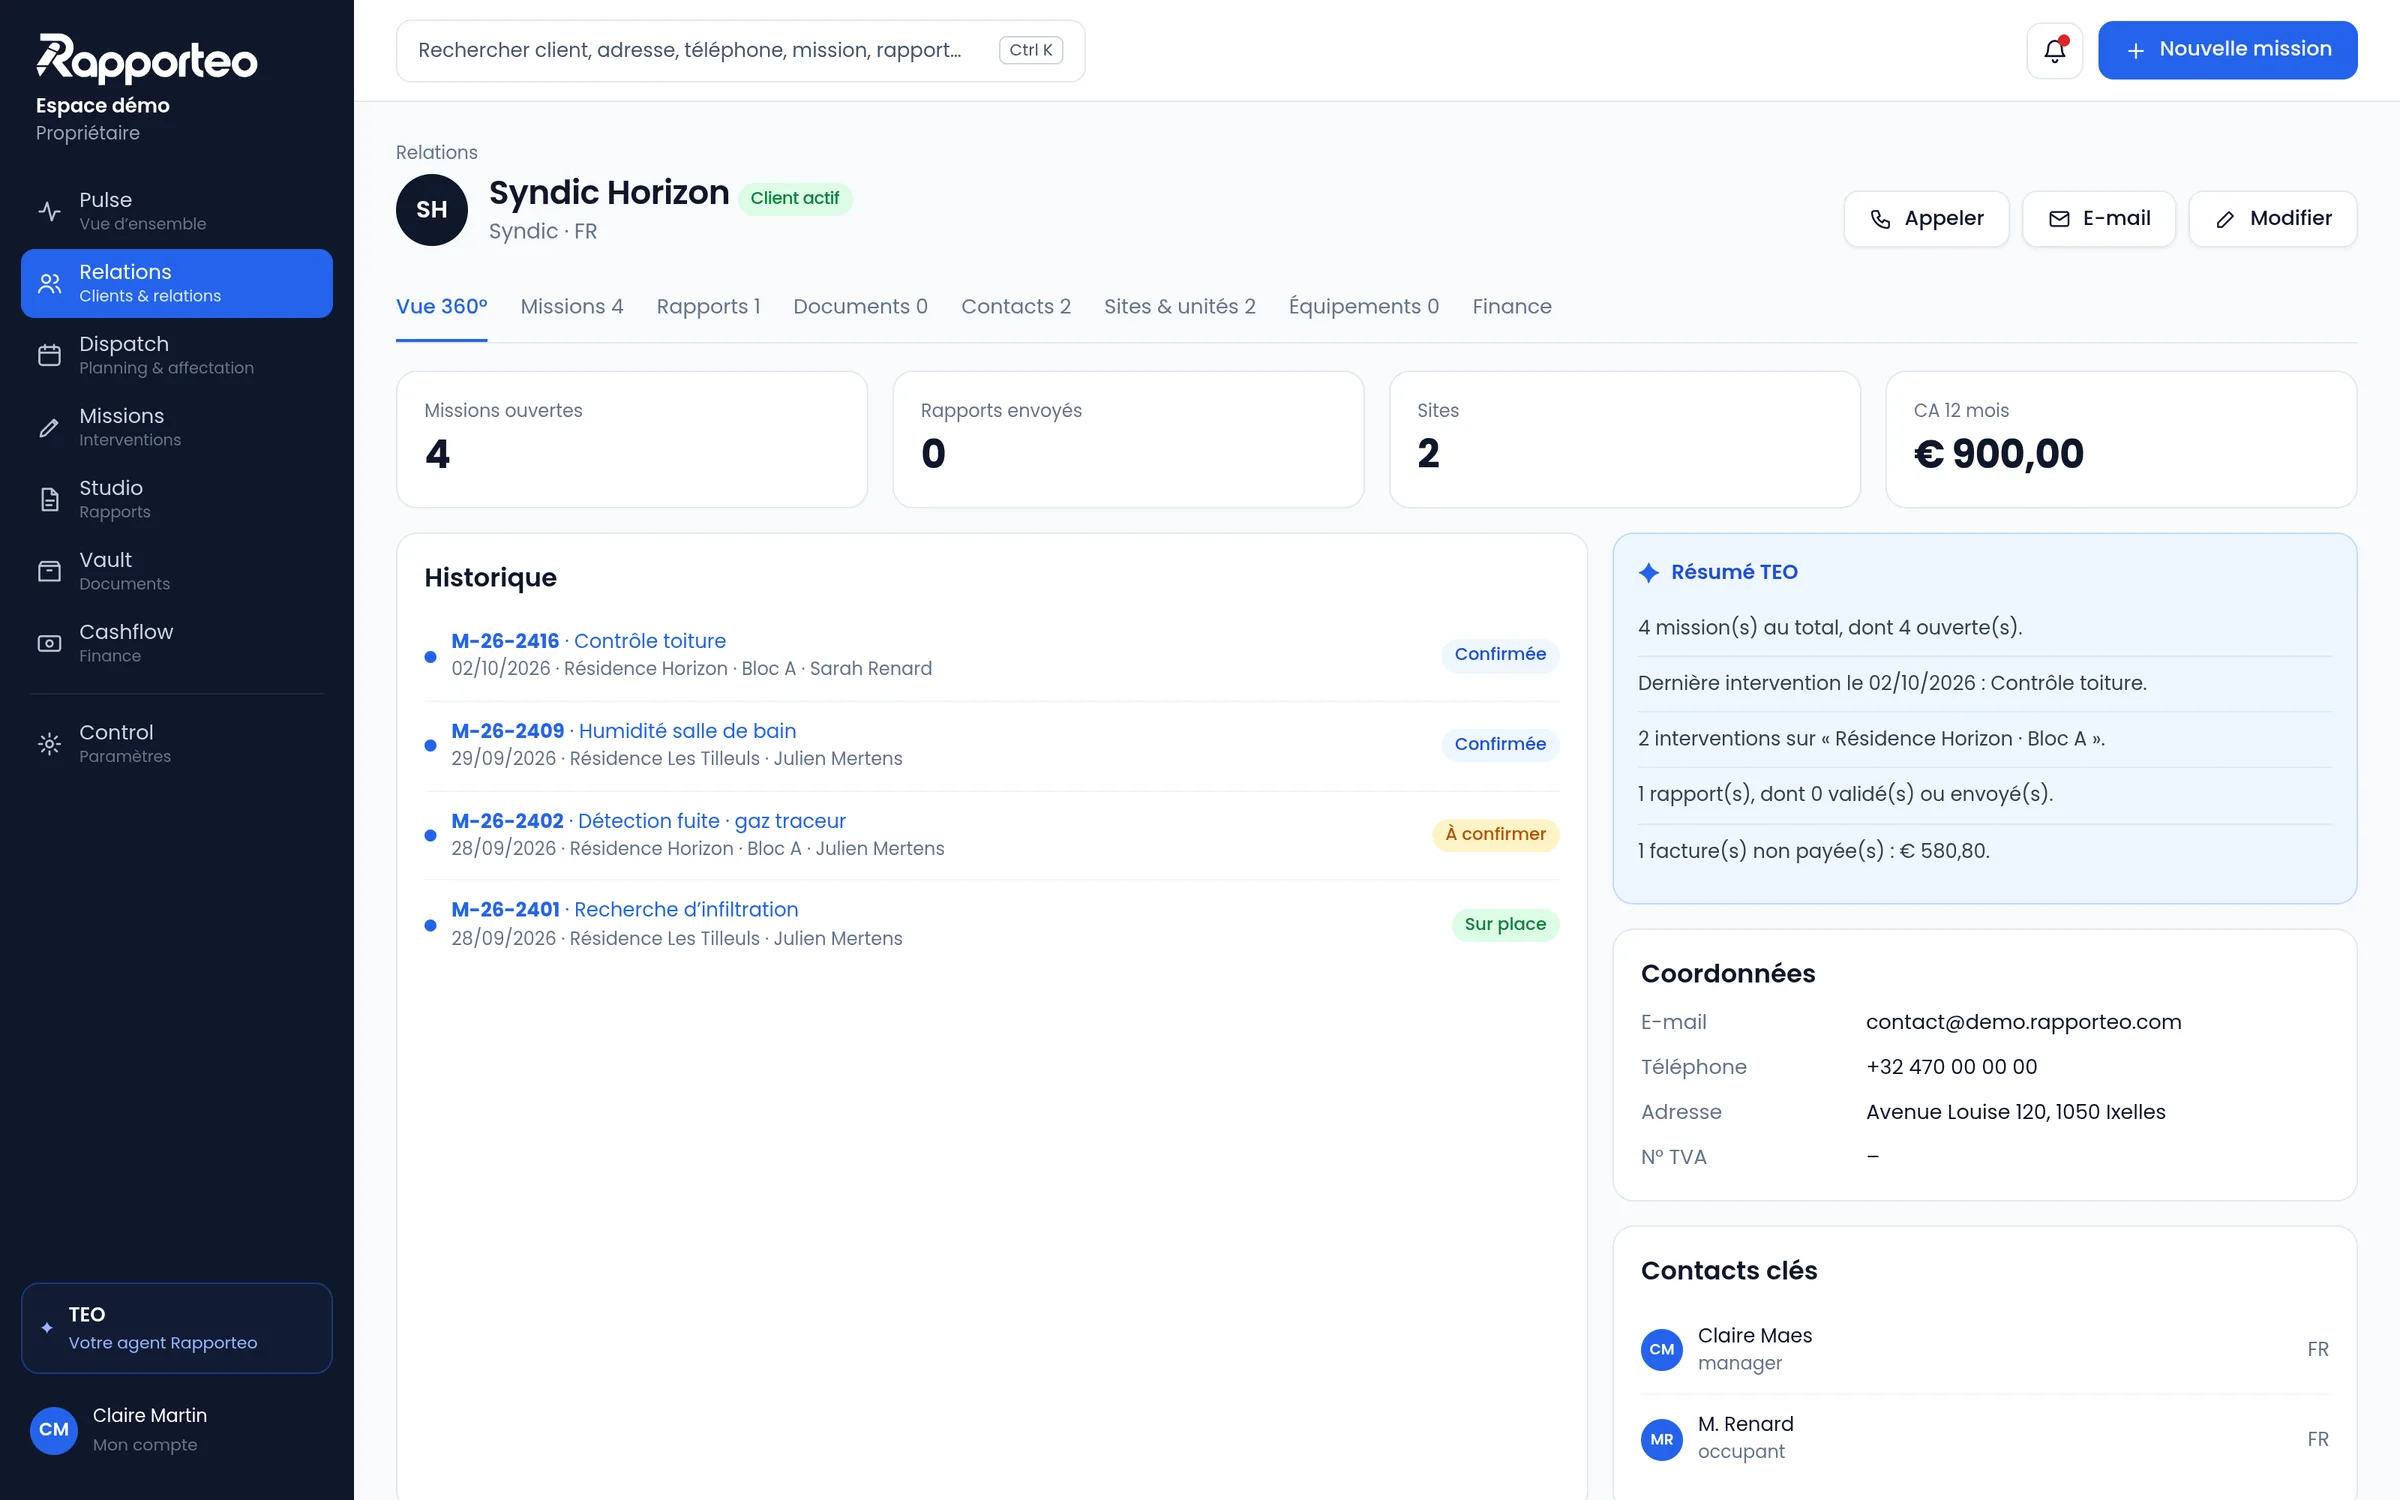
Task: Go to the Contacts 2 tab
Action: pyautogui.click(x=1016, y=307)
